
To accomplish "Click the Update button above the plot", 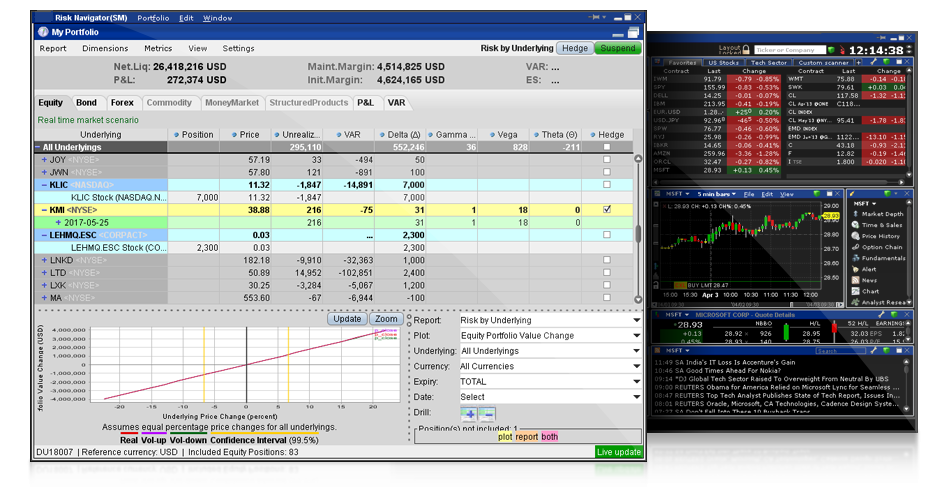I will pos(347,319).
